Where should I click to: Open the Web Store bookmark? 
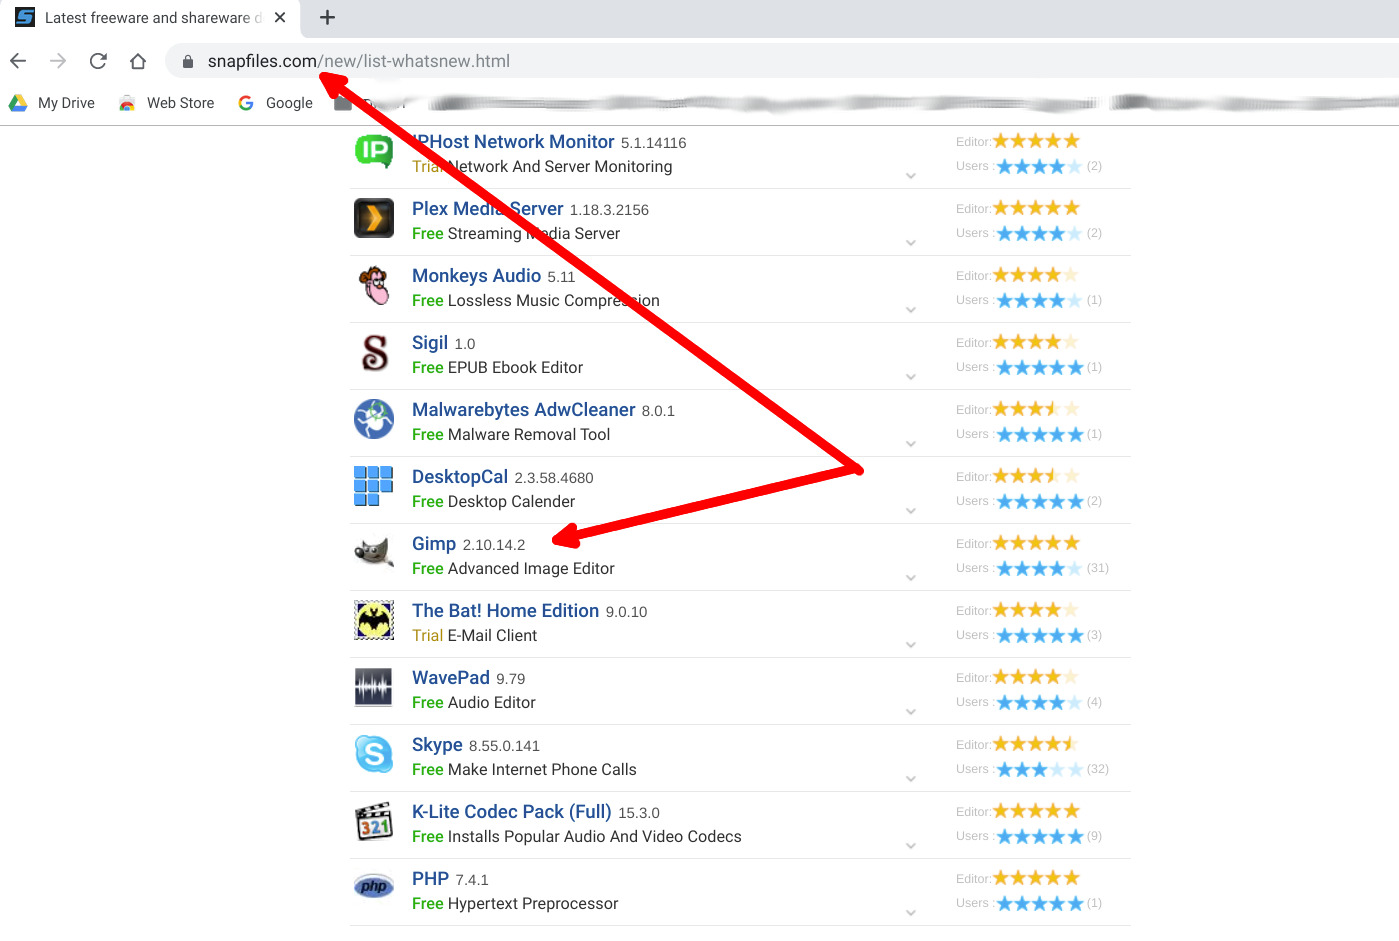tap(166, 103)
